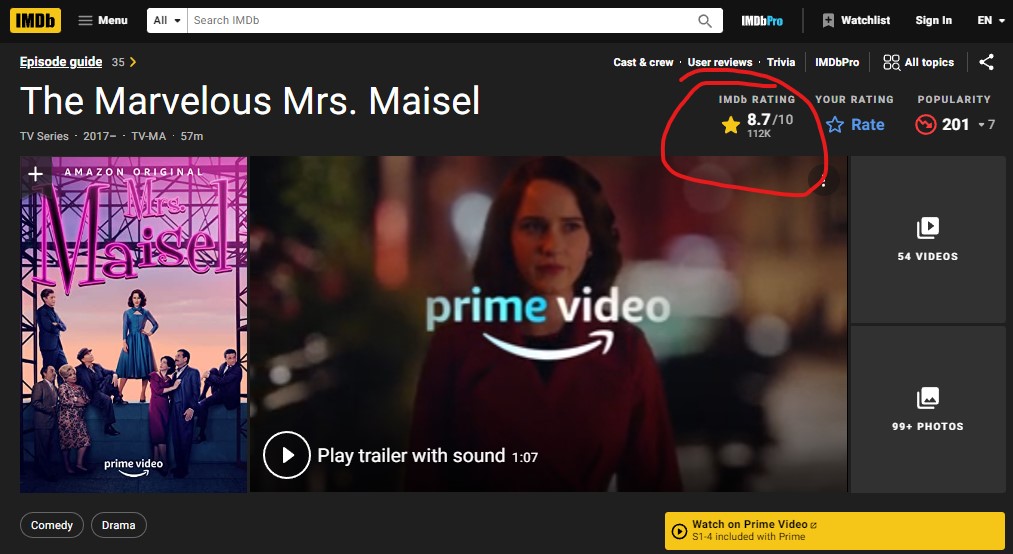Click the yellow IMDb rating star
This screenshot has height=554, width=1013.
pos(731,125)
